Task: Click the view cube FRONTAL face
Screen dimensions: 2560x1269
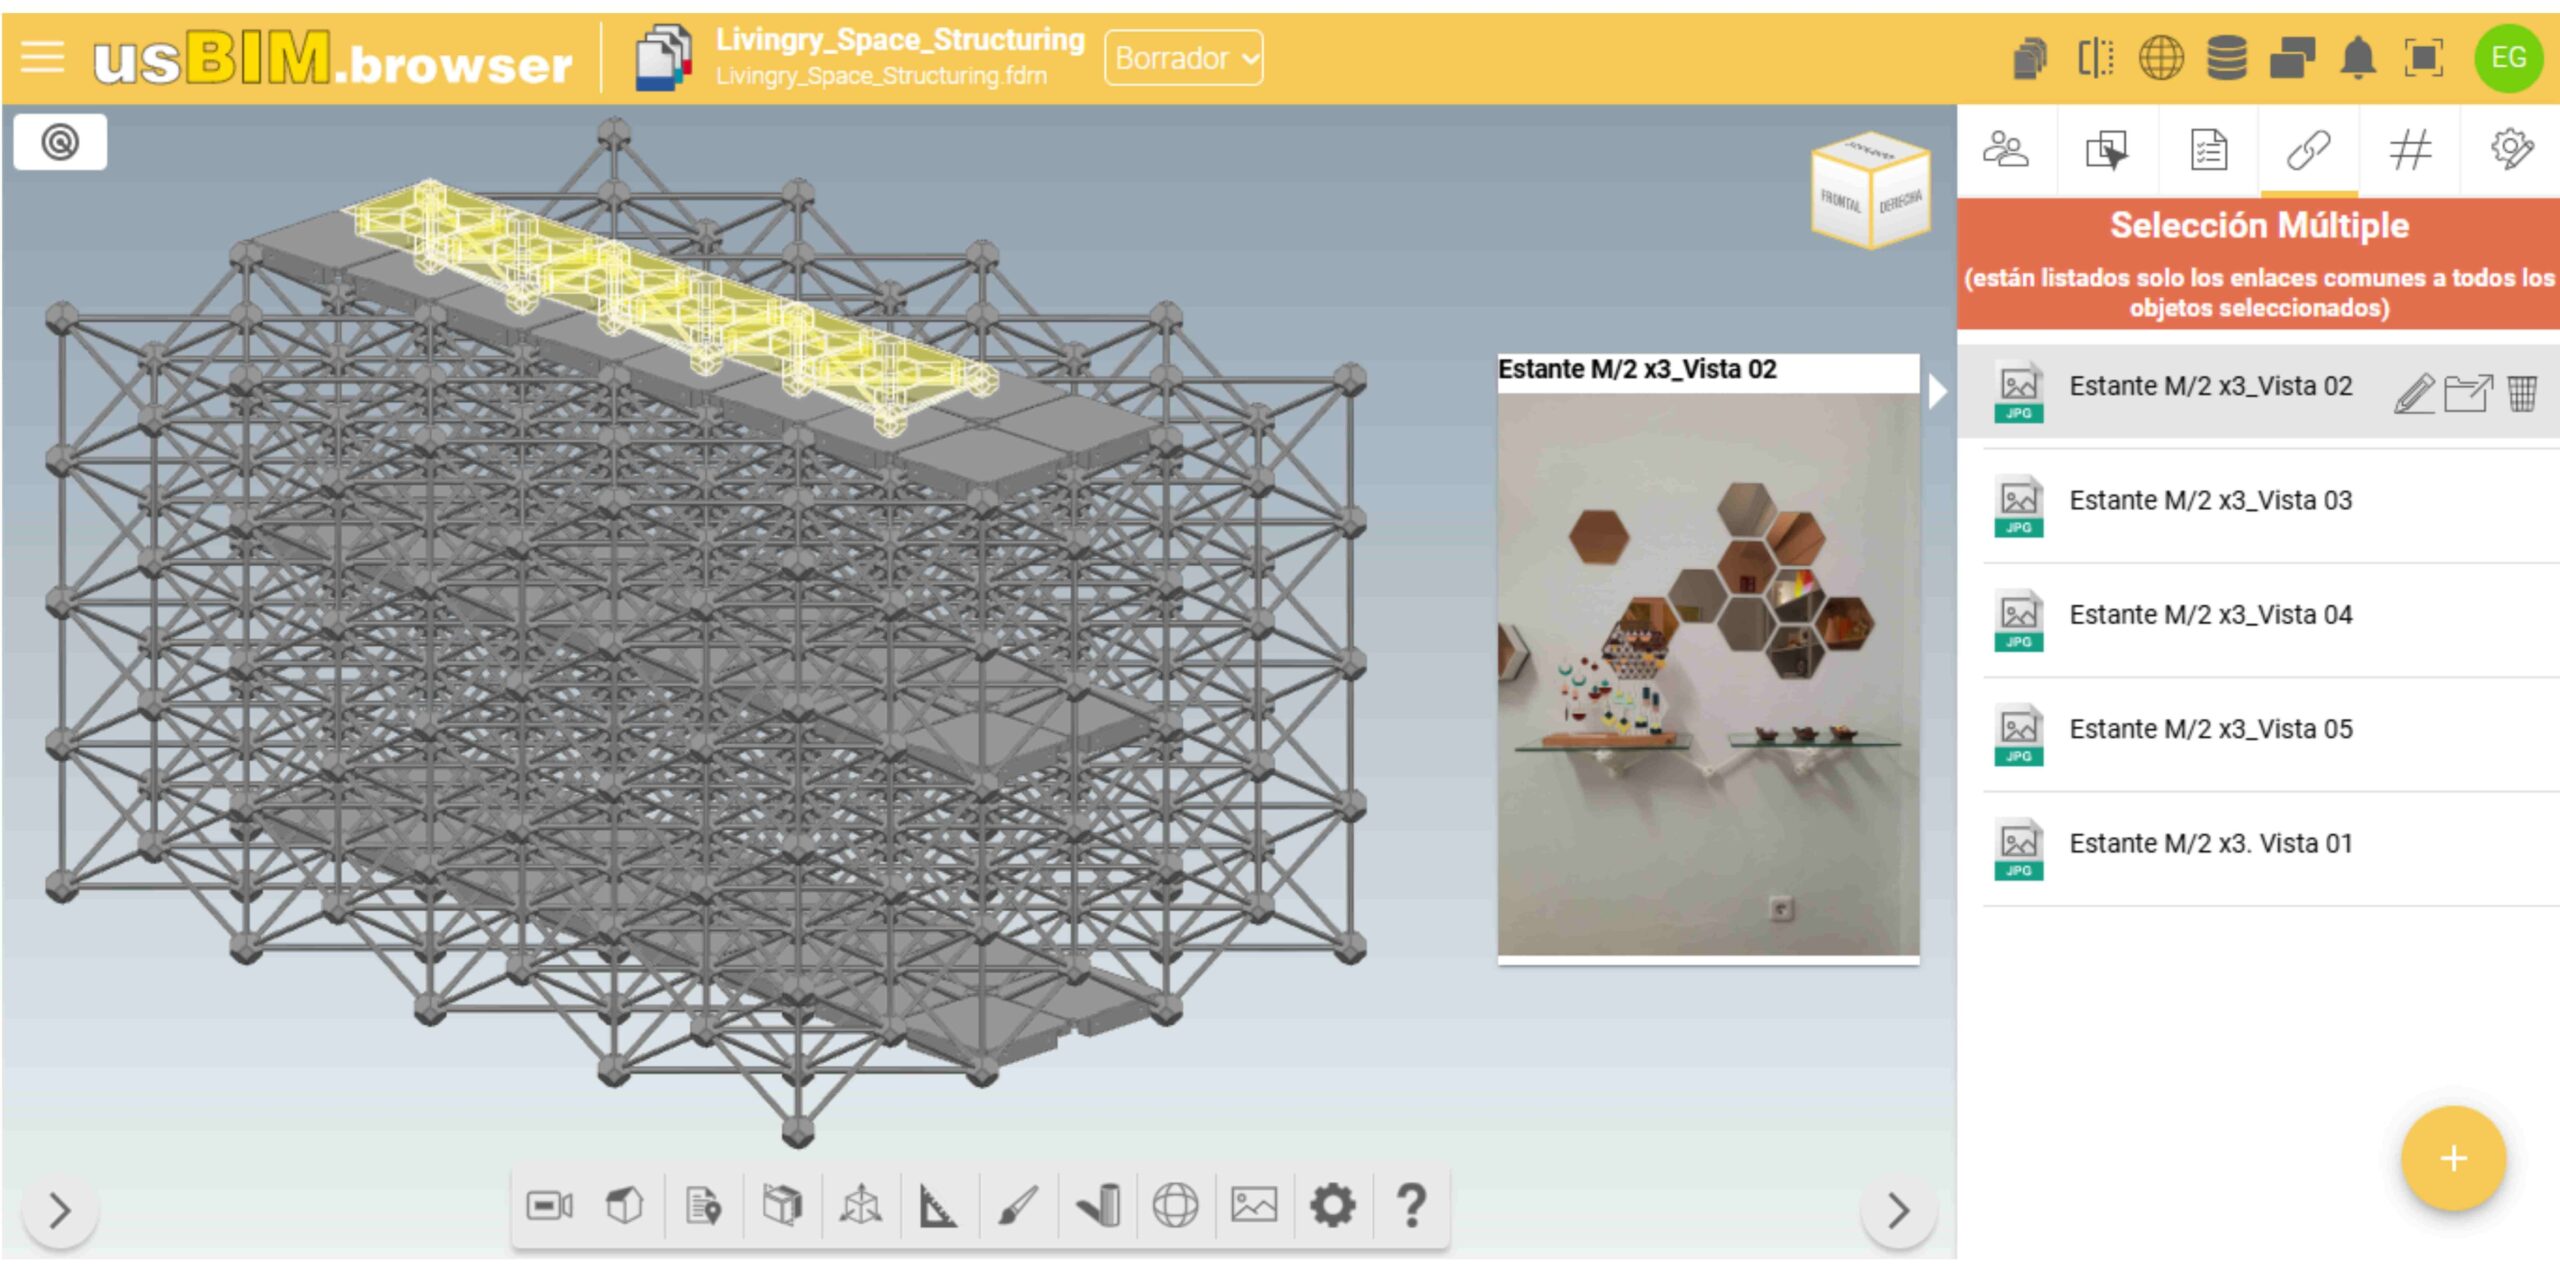Action: pyautogui.click(x=1840, y=202)
